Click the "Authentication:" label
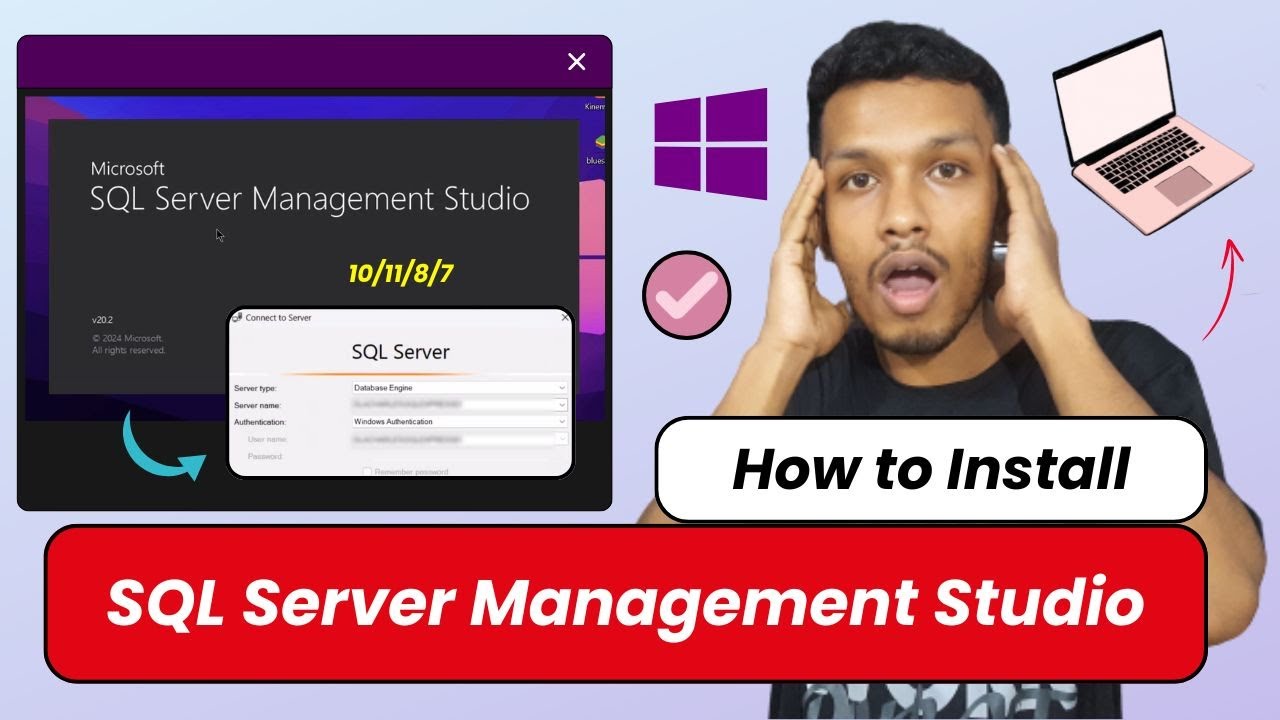Viewport: 1280px width, 720px height. coord(260,422)
